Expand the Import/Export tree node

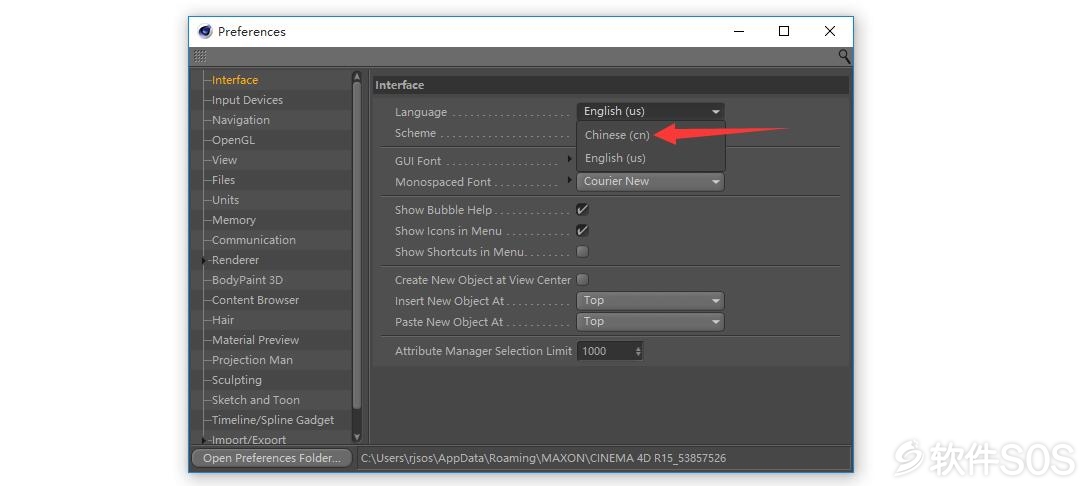tap(204, 440)
